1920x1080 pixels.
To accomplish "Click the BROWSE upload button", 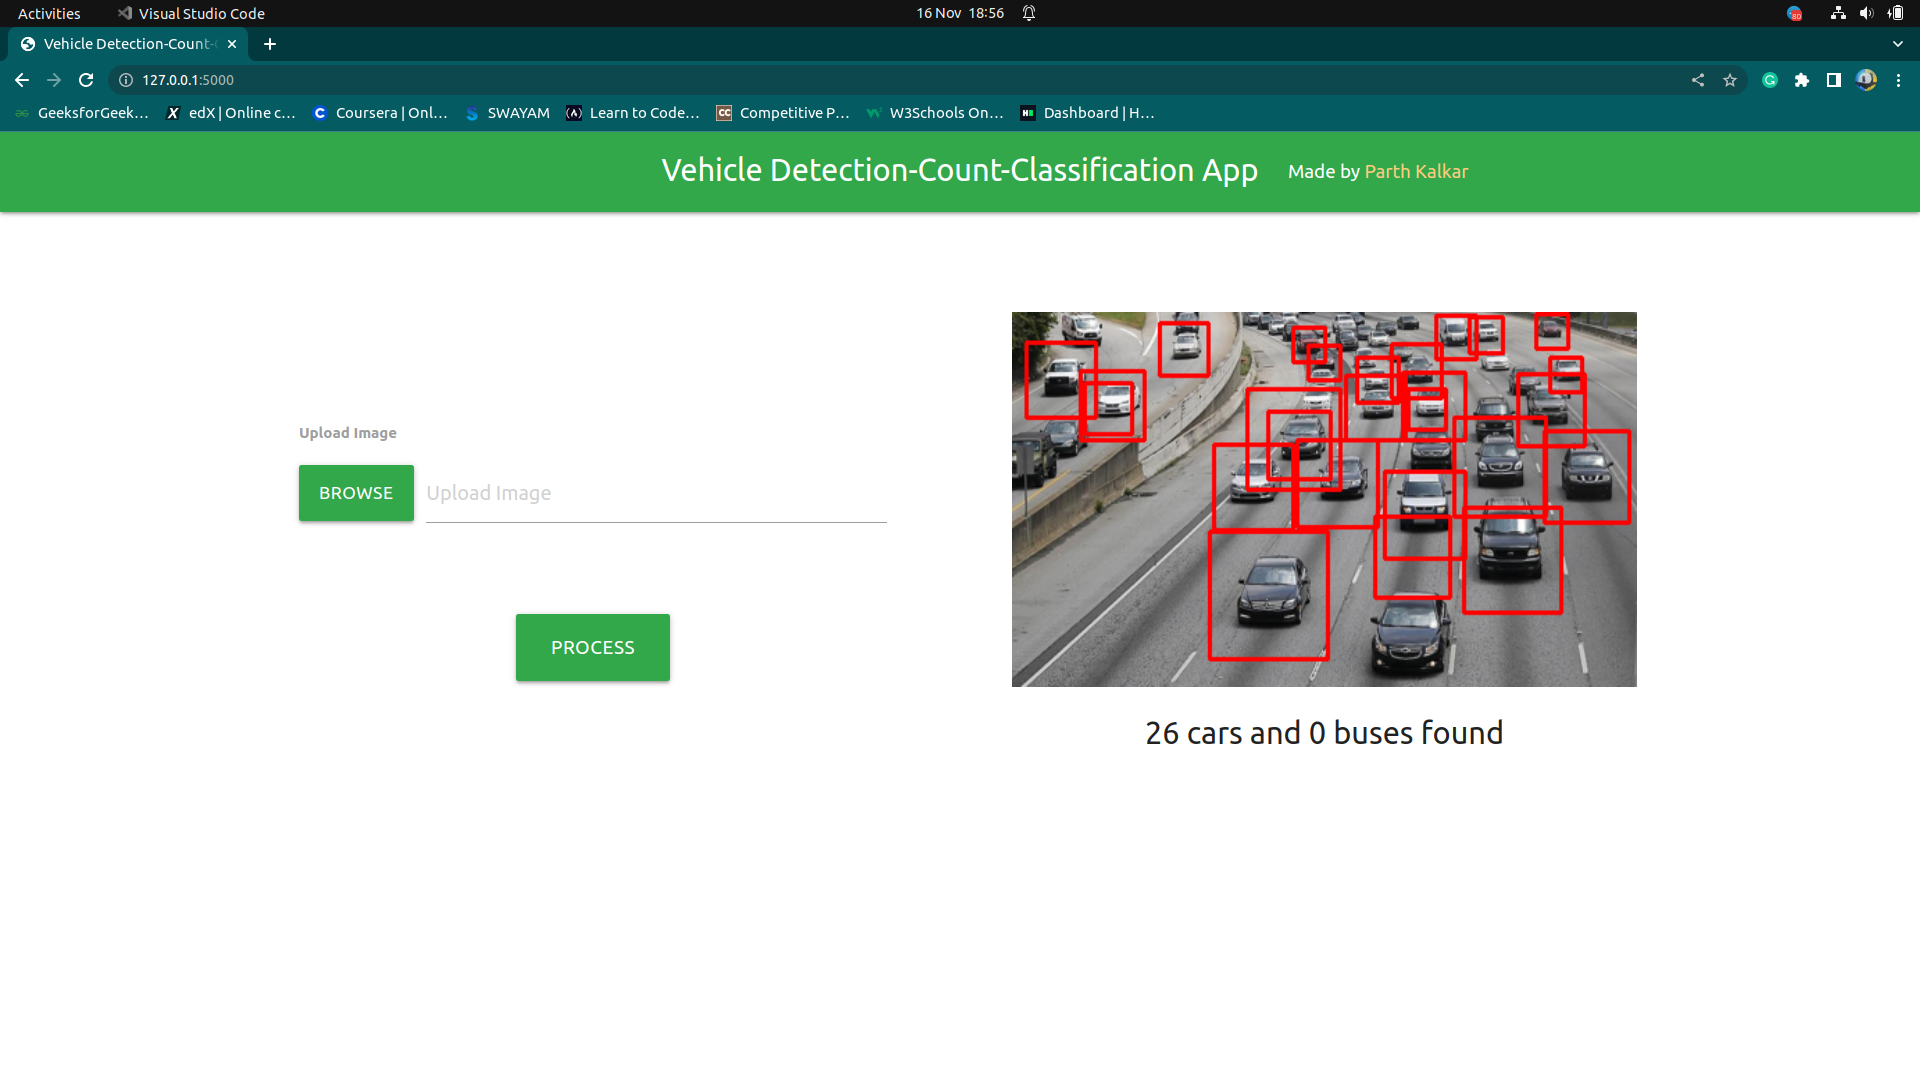I will (x=355, y=492).
